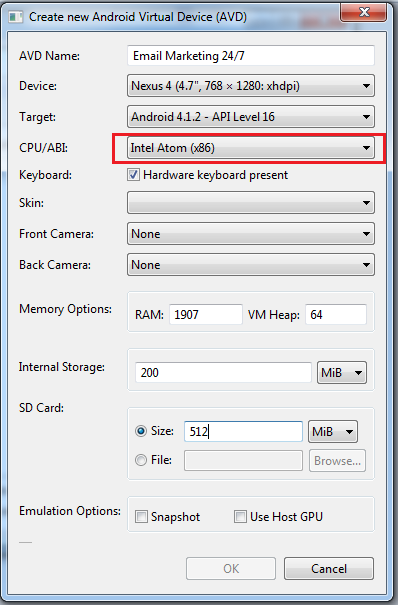Enable Use Host GPU checkbox
The height and width of the screenshot is (605, 398).
[x=240, y=516]
